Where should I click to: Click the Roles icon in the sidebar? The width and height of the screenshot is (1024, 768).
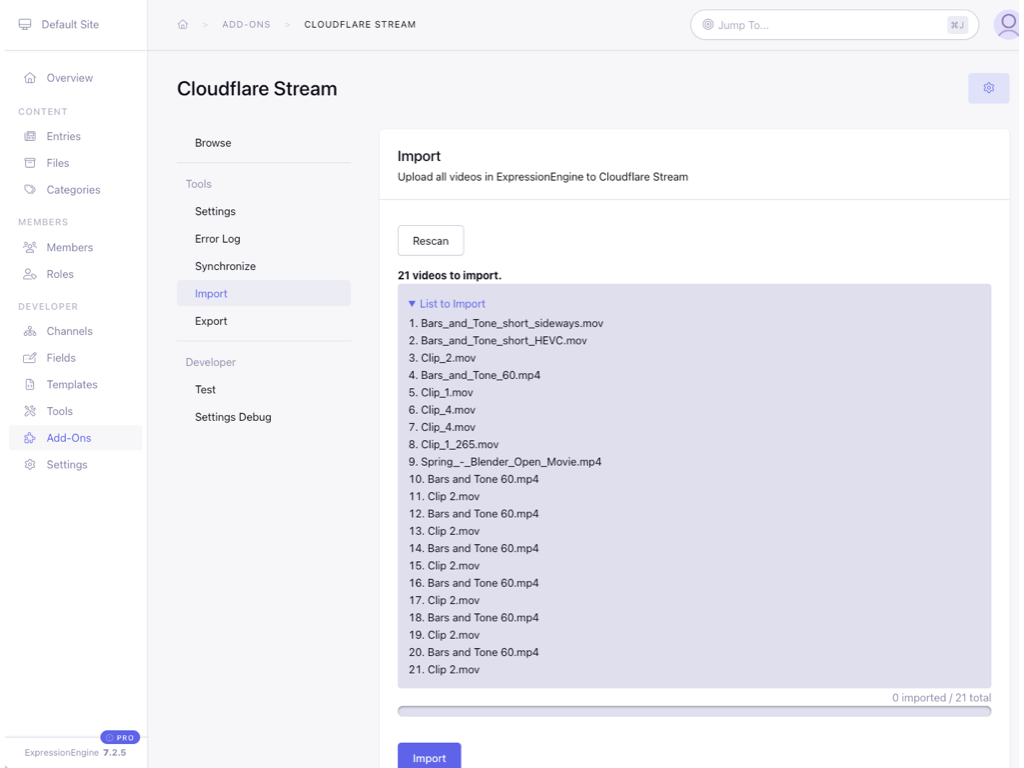[x=30, y=274]
